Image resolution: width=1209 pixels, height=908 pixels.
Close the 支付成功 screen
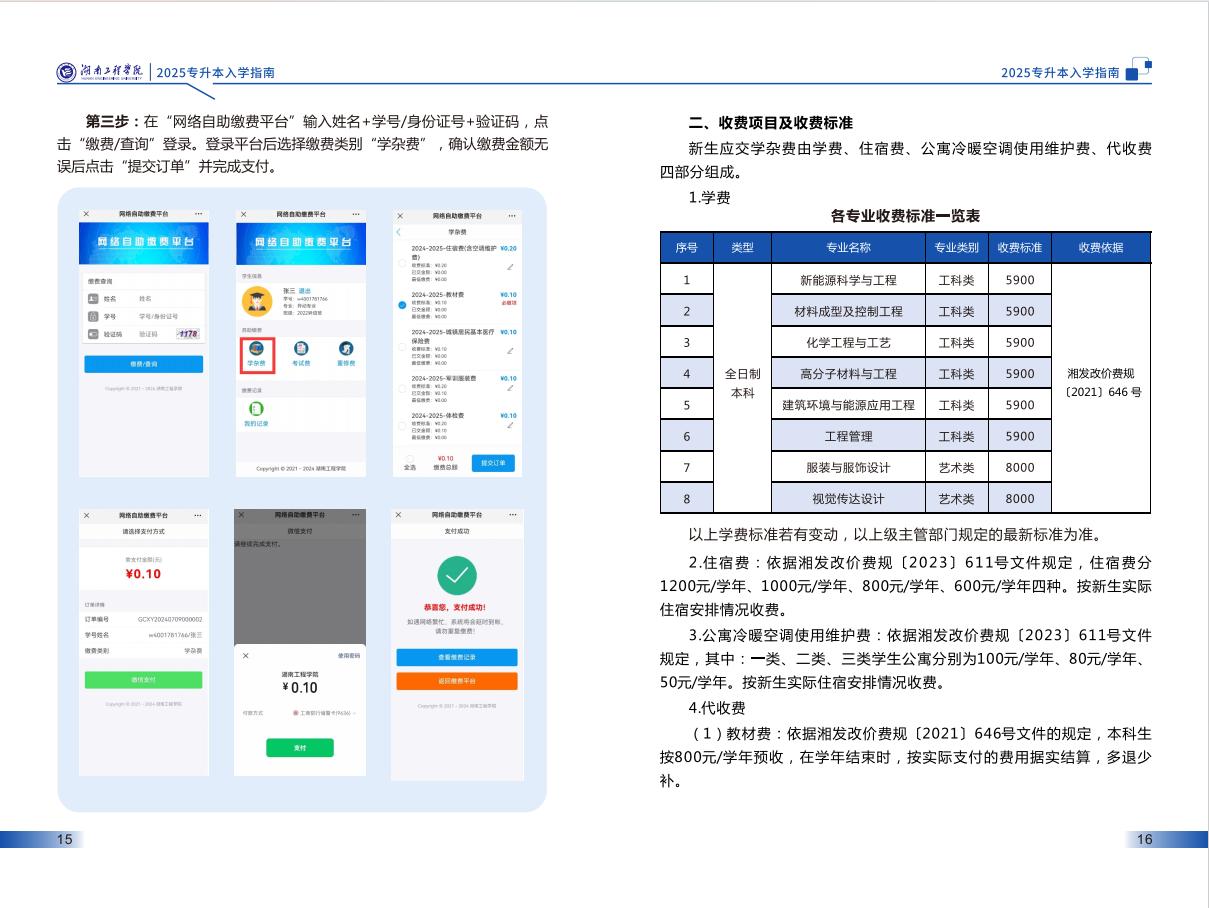tap(398, 514)
